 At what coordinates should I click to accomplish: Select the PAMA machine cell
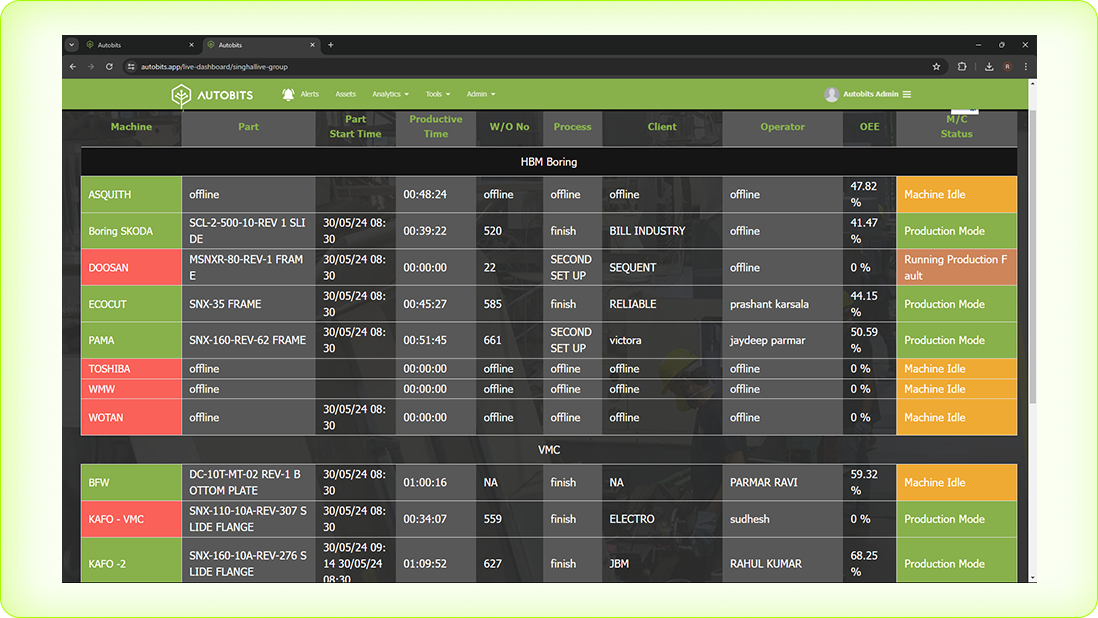click(131, 340)
